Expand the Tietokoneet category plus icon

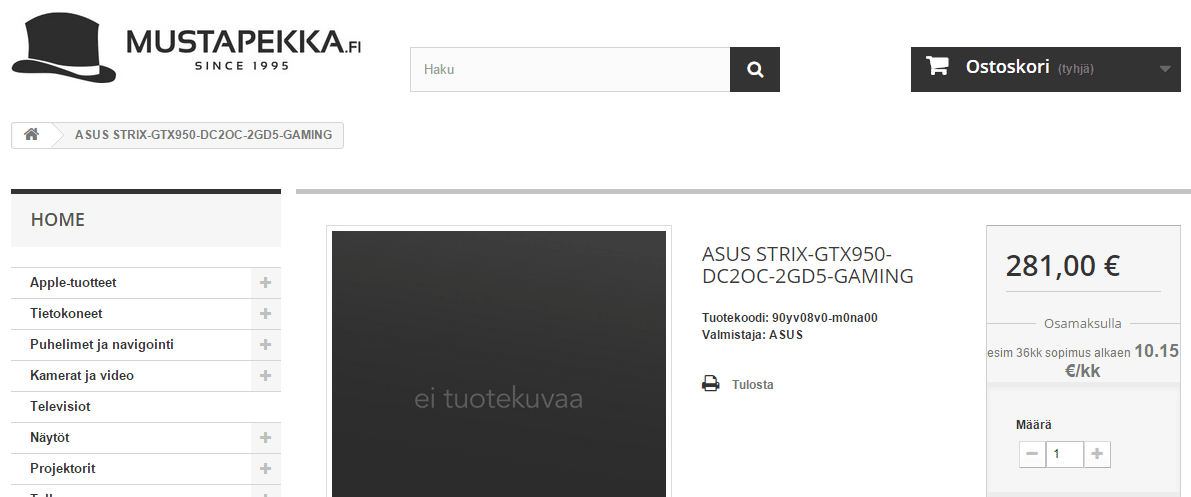pos(265,314)
